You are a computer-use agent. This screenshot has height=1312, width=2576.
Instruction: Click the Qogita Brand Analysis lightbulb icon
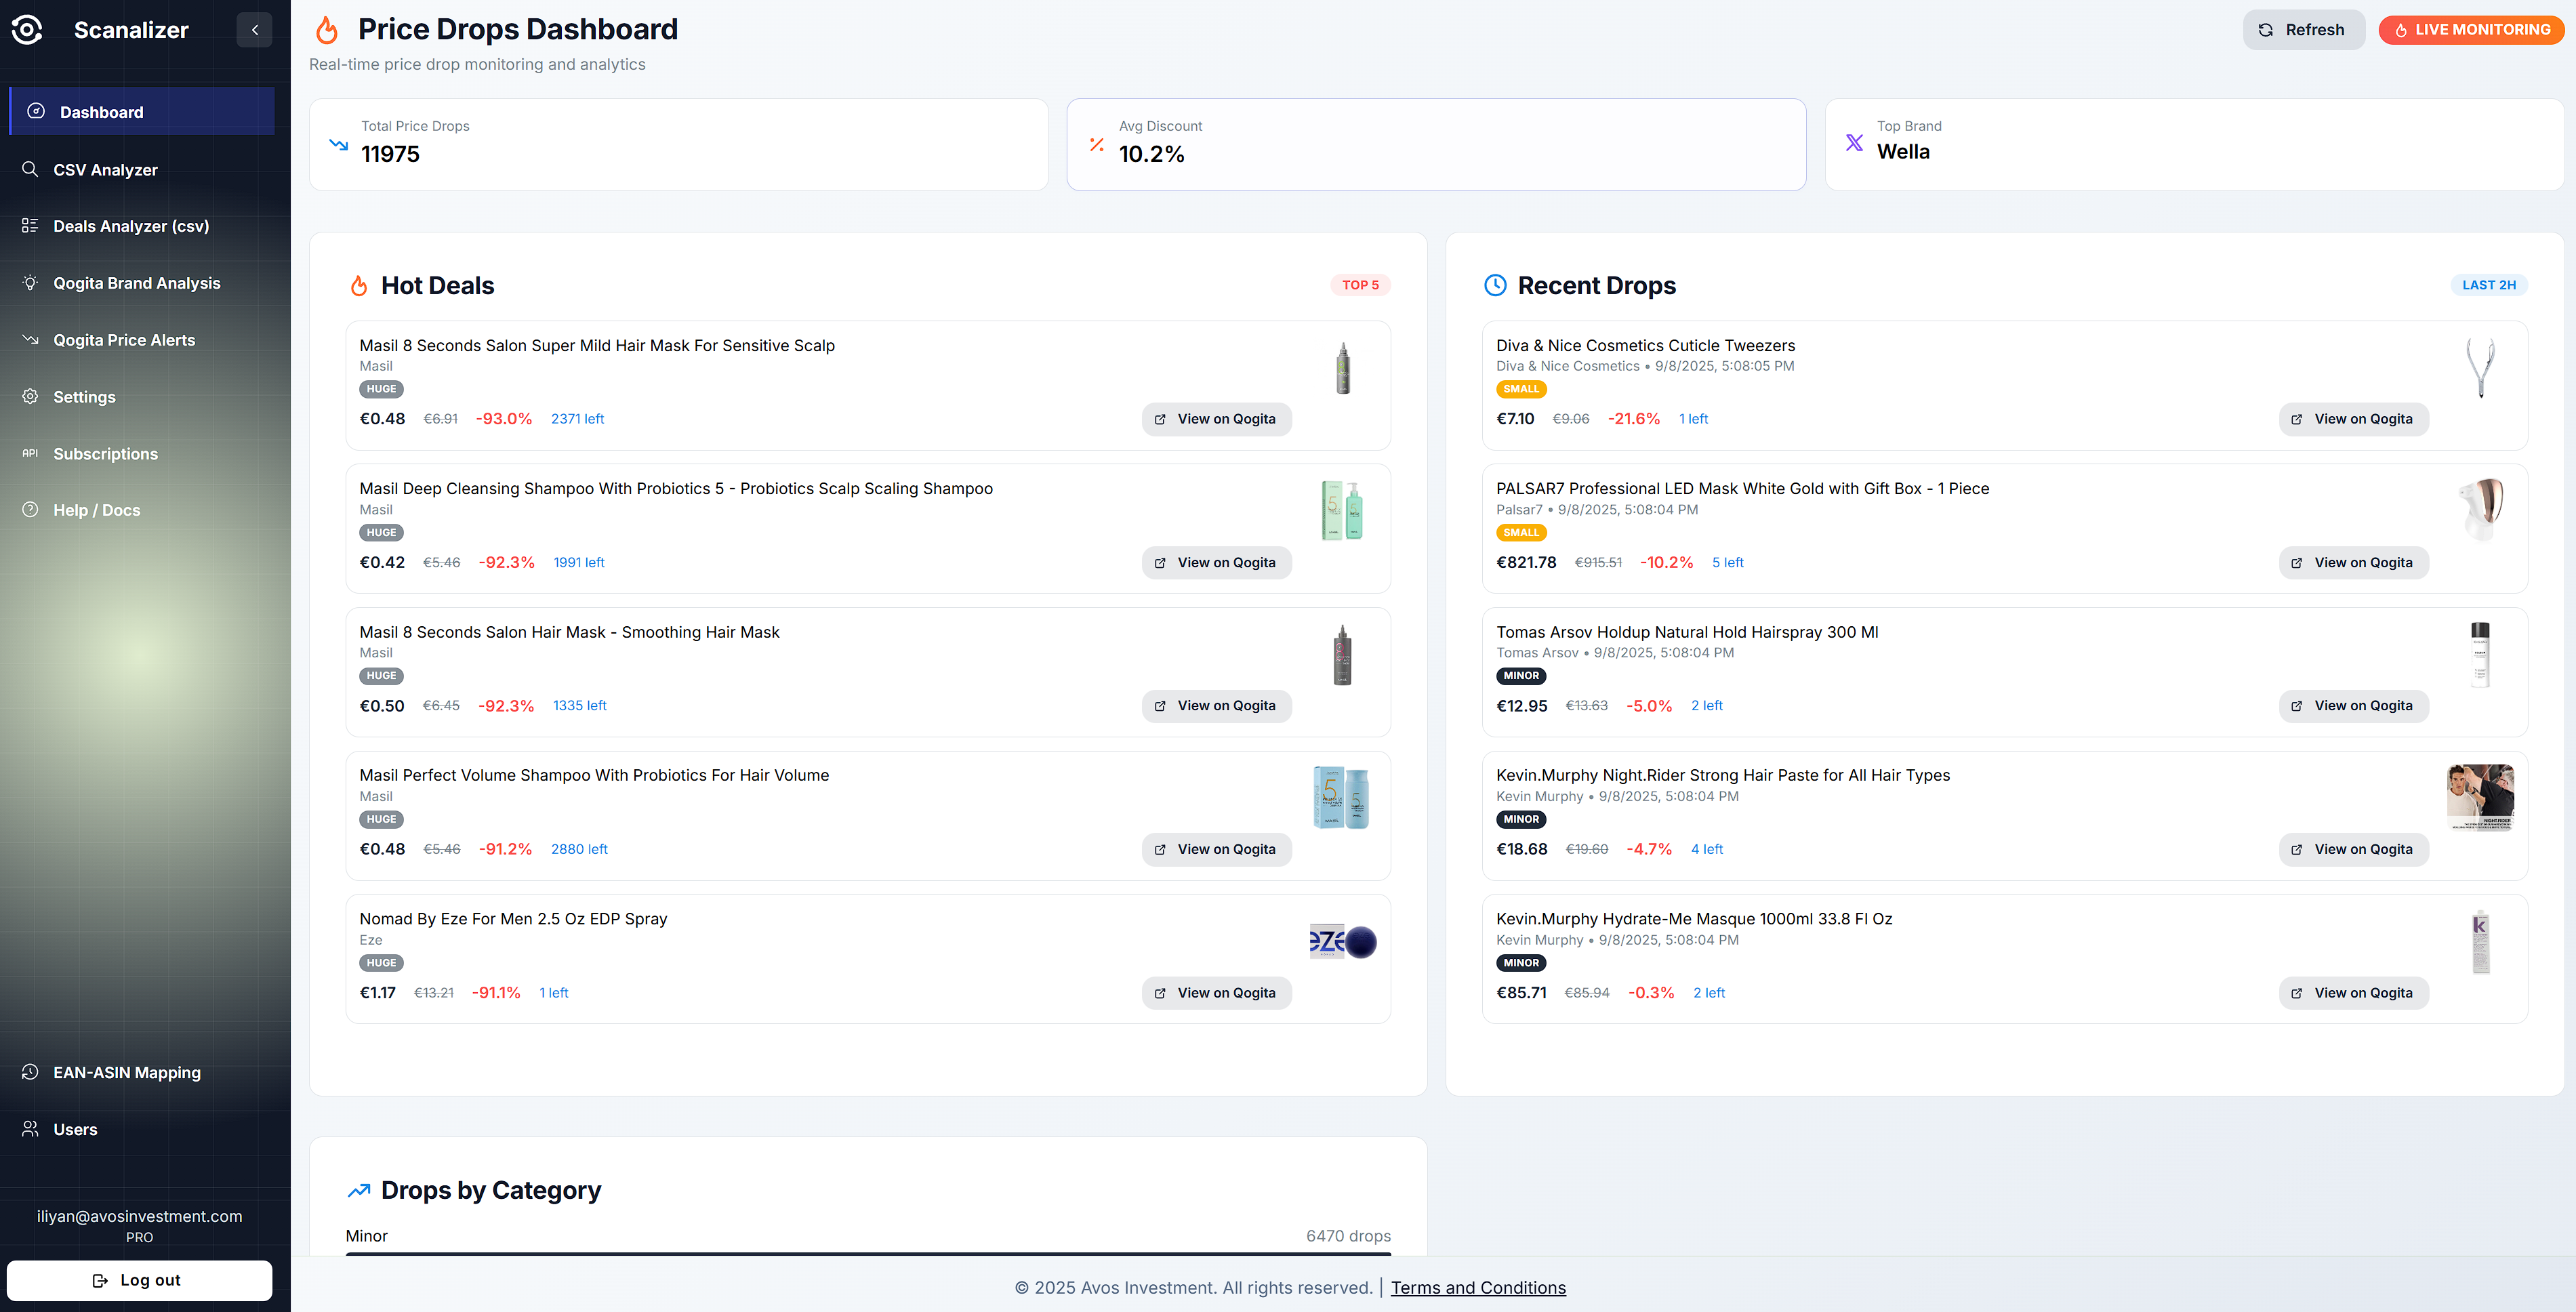point(30,282)
